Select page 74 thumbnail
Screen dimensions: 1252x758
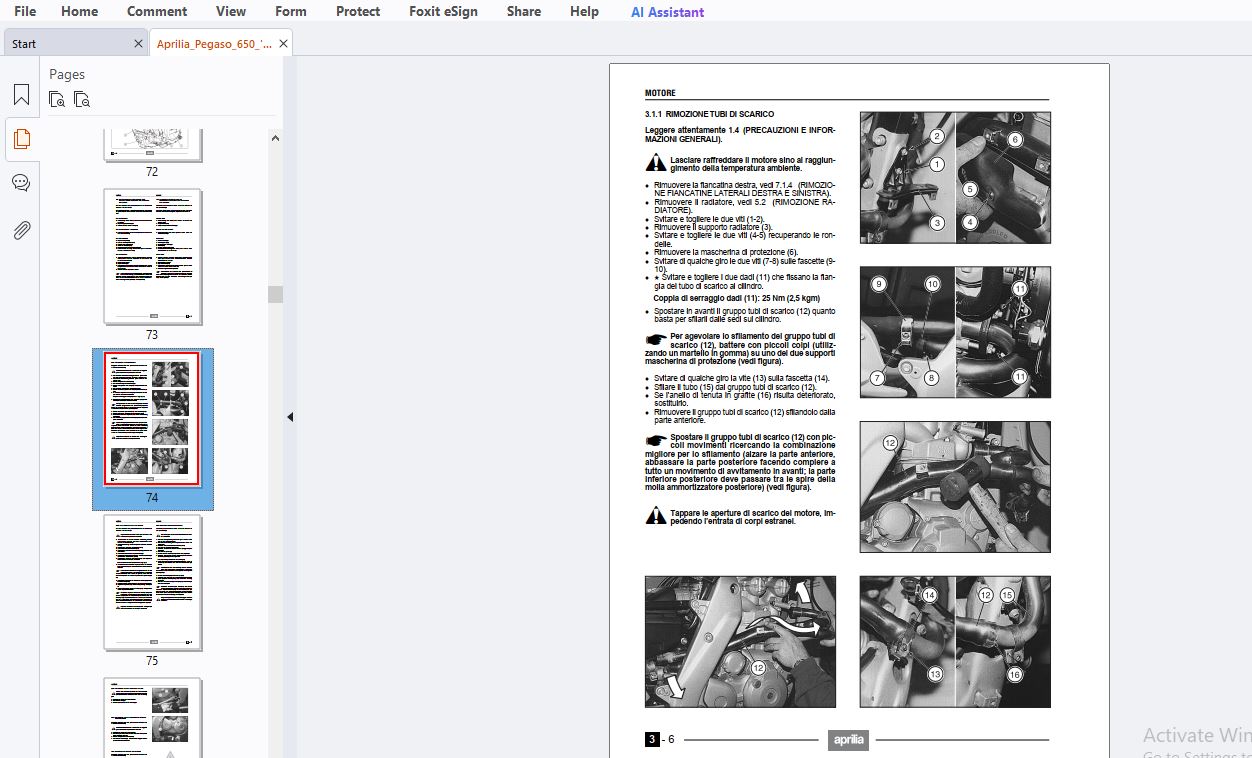tap(153, 419)
